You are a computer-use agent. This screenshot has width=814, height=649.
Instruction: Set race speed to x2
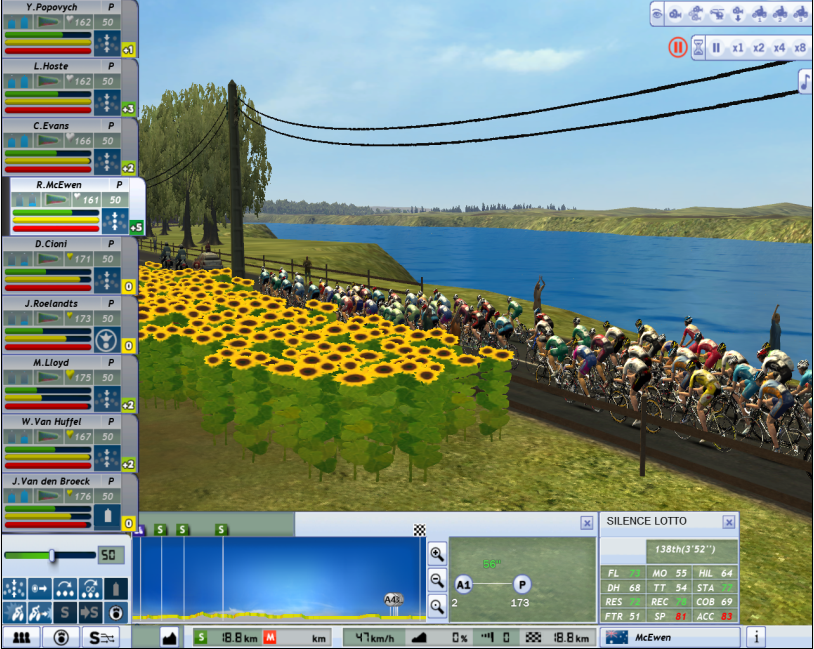click(x=758, y=48)
